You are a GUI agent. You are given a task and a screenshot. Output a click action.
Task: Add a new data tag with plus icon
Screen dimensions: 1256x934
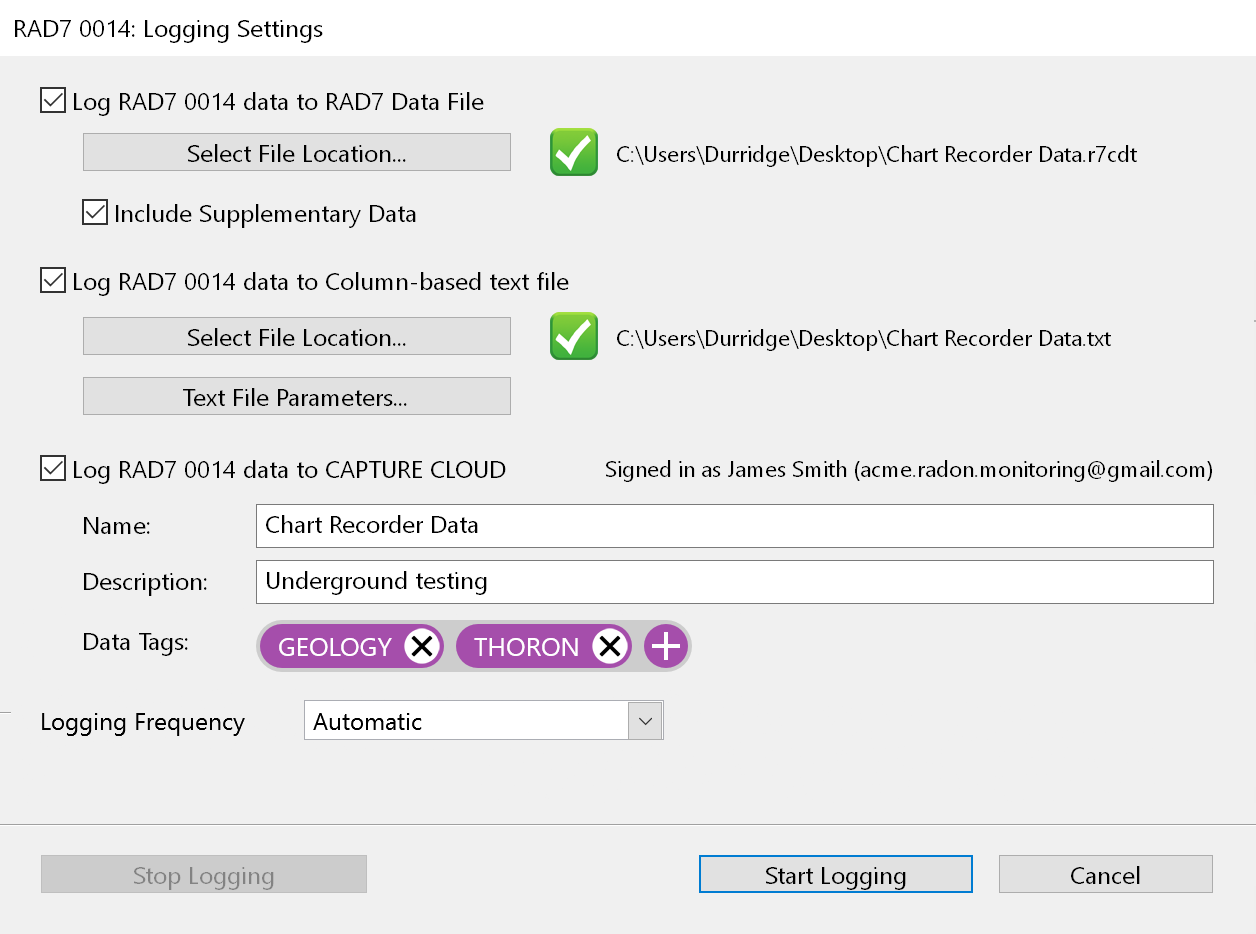coord(666,647)
